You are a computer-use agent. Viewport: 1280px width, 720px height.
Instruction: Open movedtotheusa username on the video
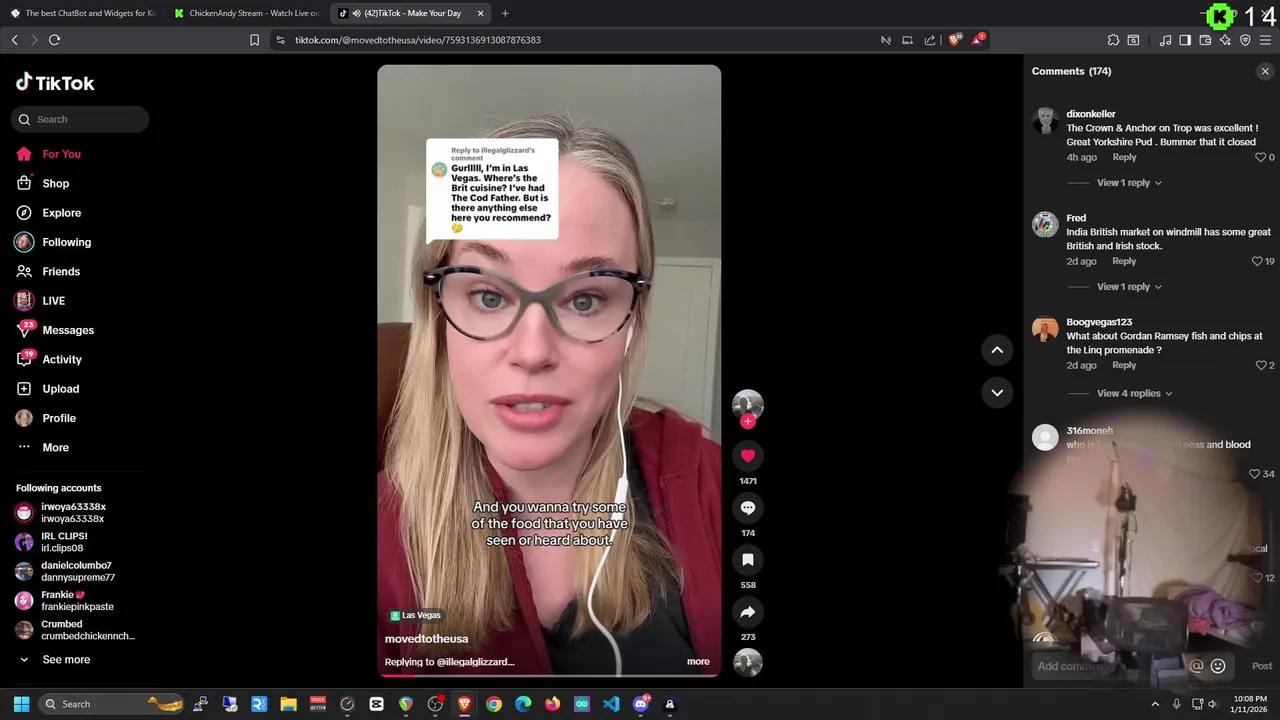pyautogui.click(x=426, y=639)
